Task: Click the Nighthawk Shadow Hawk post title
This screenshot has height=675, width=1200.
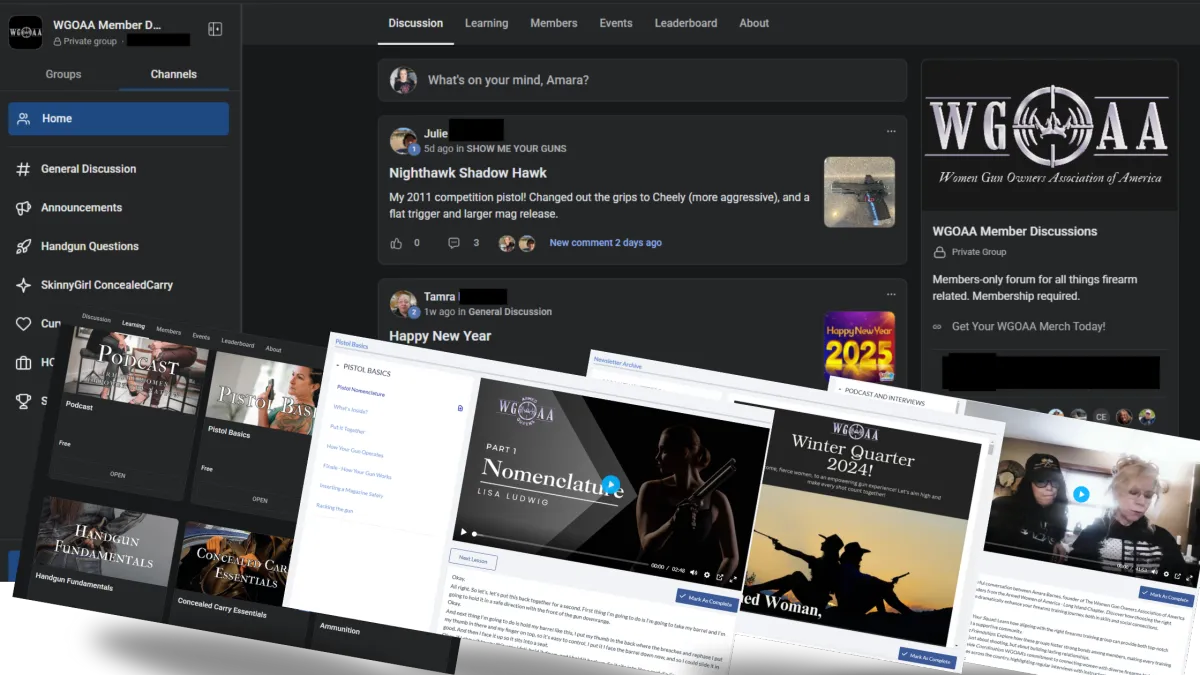Action: (x=468, y=173)
